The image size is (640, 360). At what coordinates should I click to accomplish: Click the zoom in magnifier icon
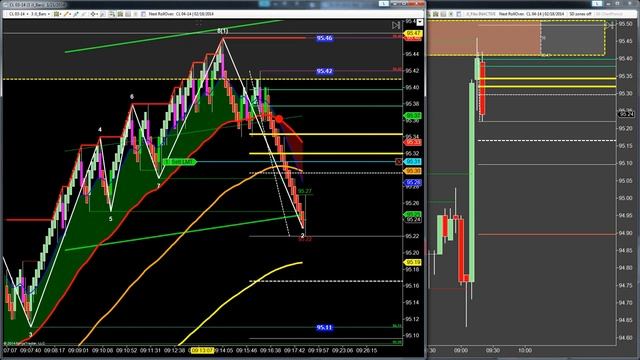(103, 14)
